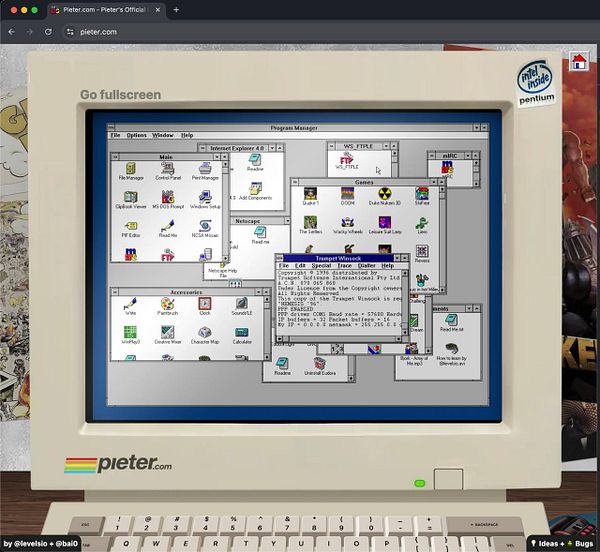Launch WinPlay3 in Accessories

coord(130,335)
